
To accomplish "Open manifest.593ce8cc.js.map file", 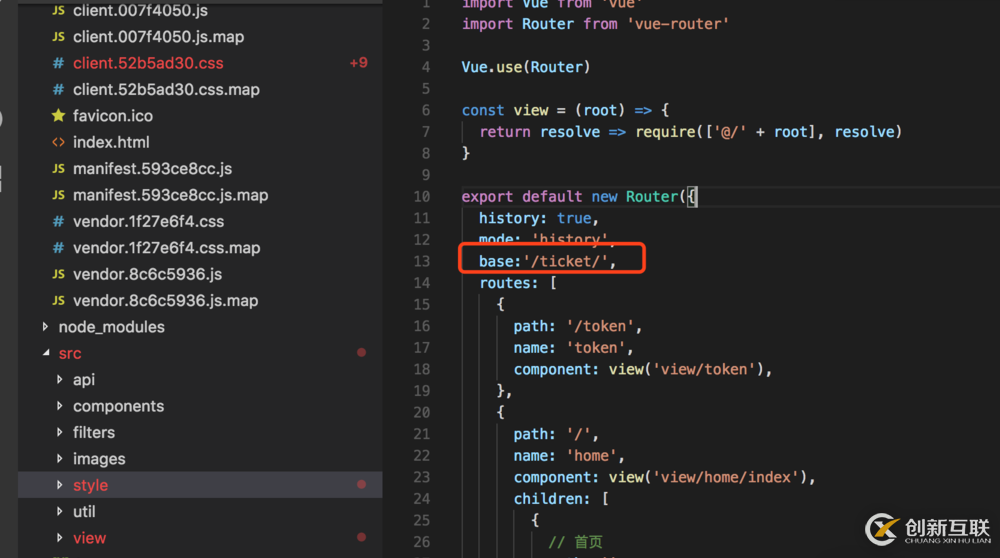I will pyautogui.click(x=170, y=195).
